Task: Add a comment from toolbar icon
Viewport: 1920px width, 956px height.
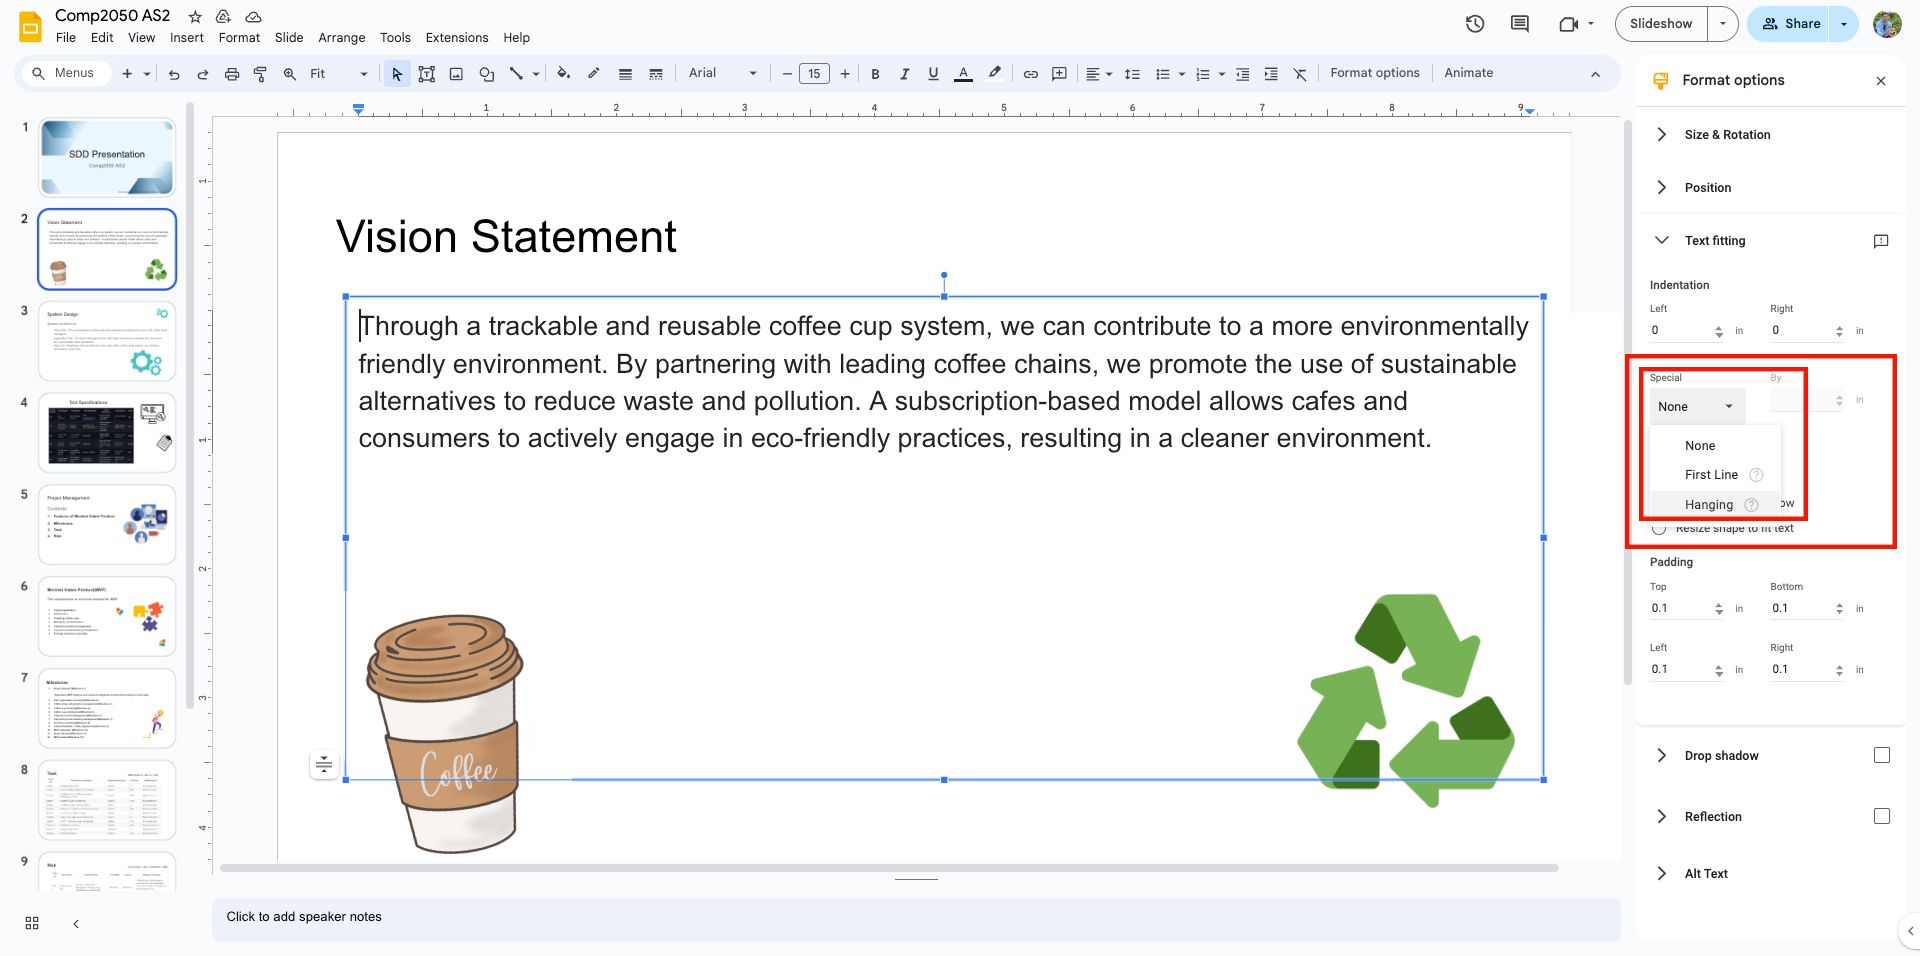Action: tap(1060, 74)
